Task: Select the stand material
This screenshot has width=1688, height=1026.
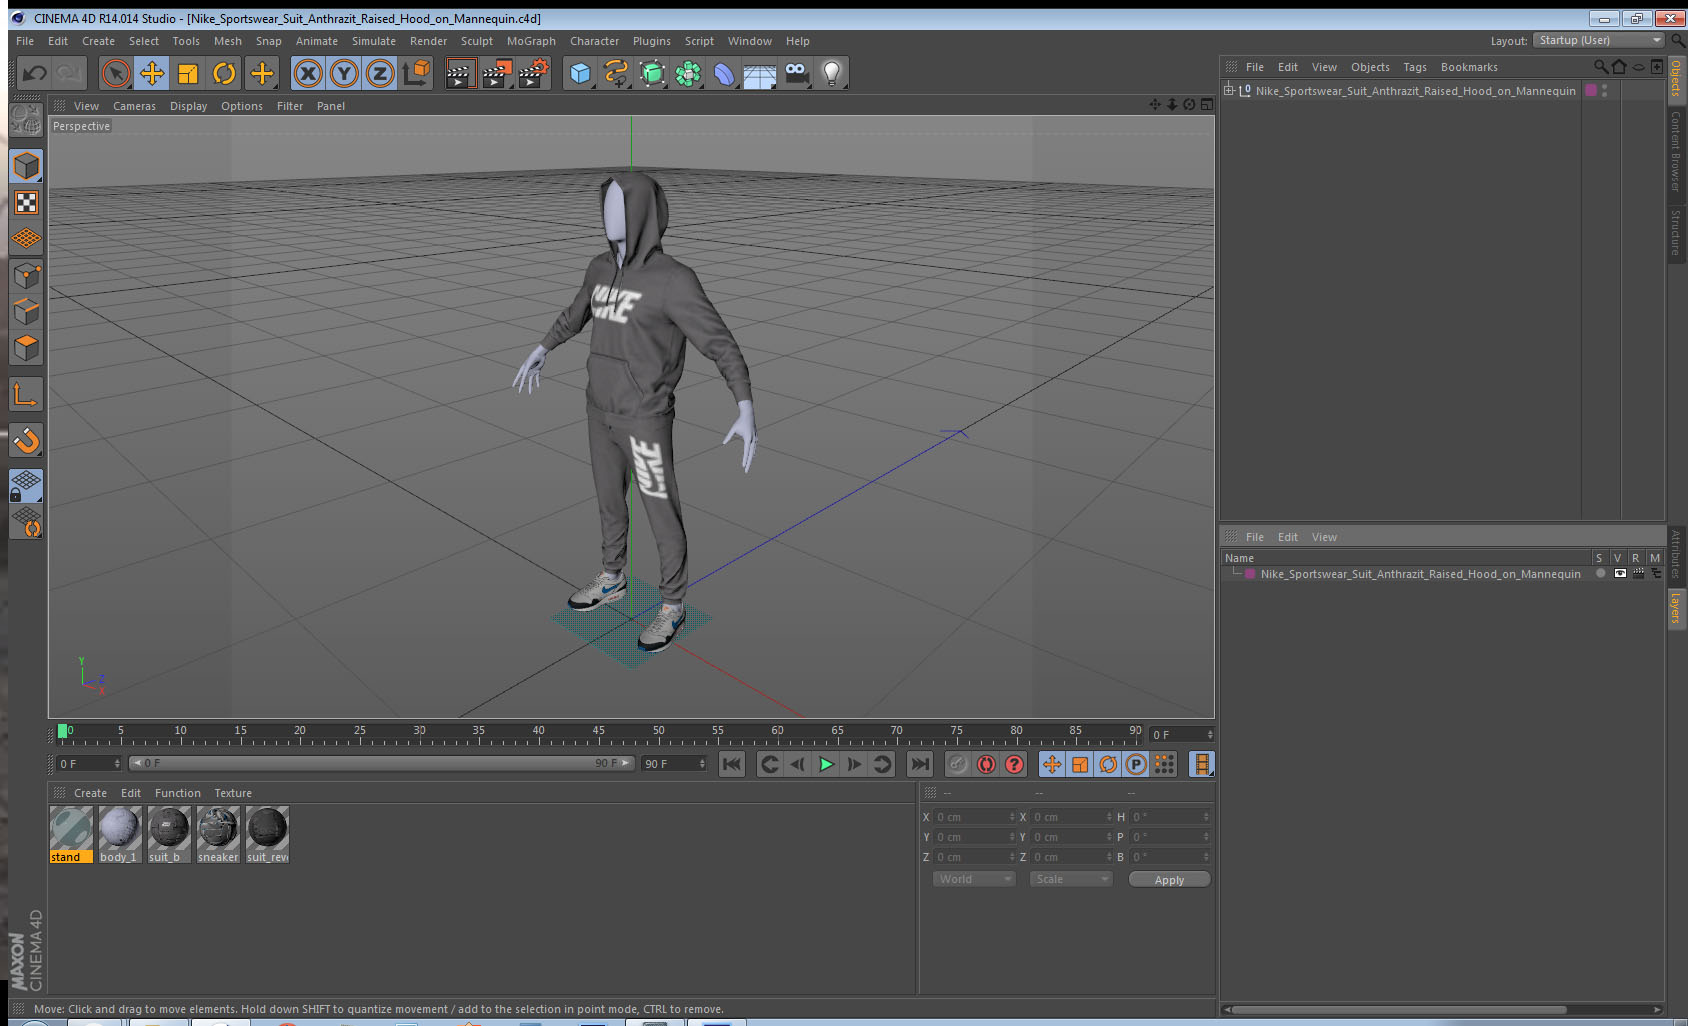Action: tap(71, 834)
